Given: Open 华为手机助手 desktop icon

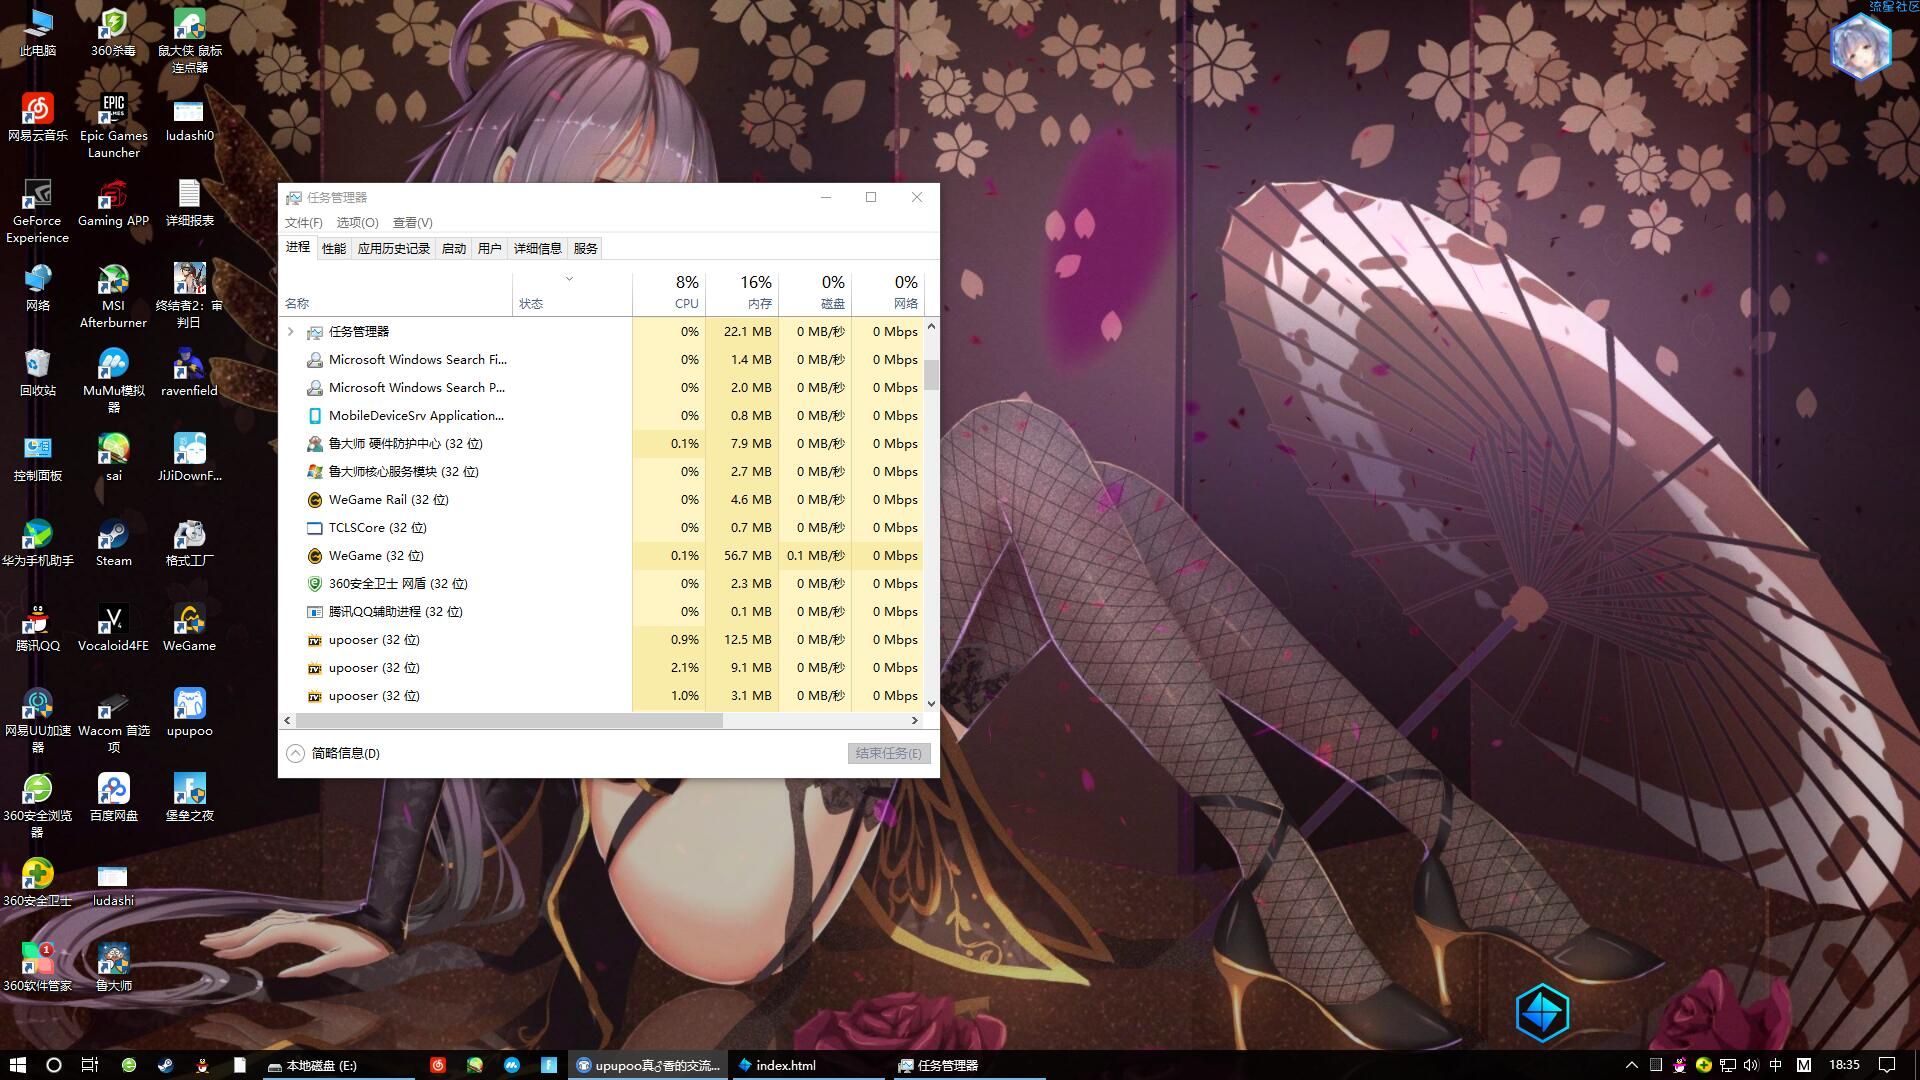Looking at the screenshot, I should (x=37, y=542).
